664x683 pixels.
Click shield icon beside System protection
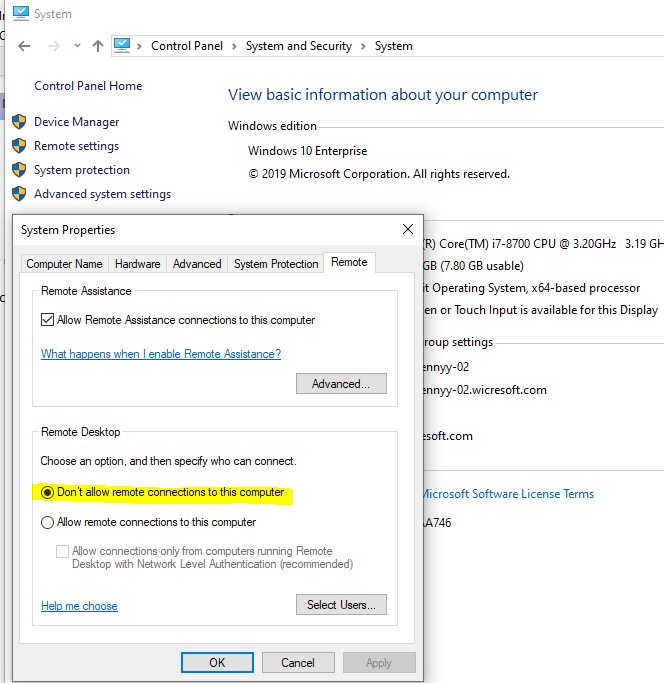[19, 170]
